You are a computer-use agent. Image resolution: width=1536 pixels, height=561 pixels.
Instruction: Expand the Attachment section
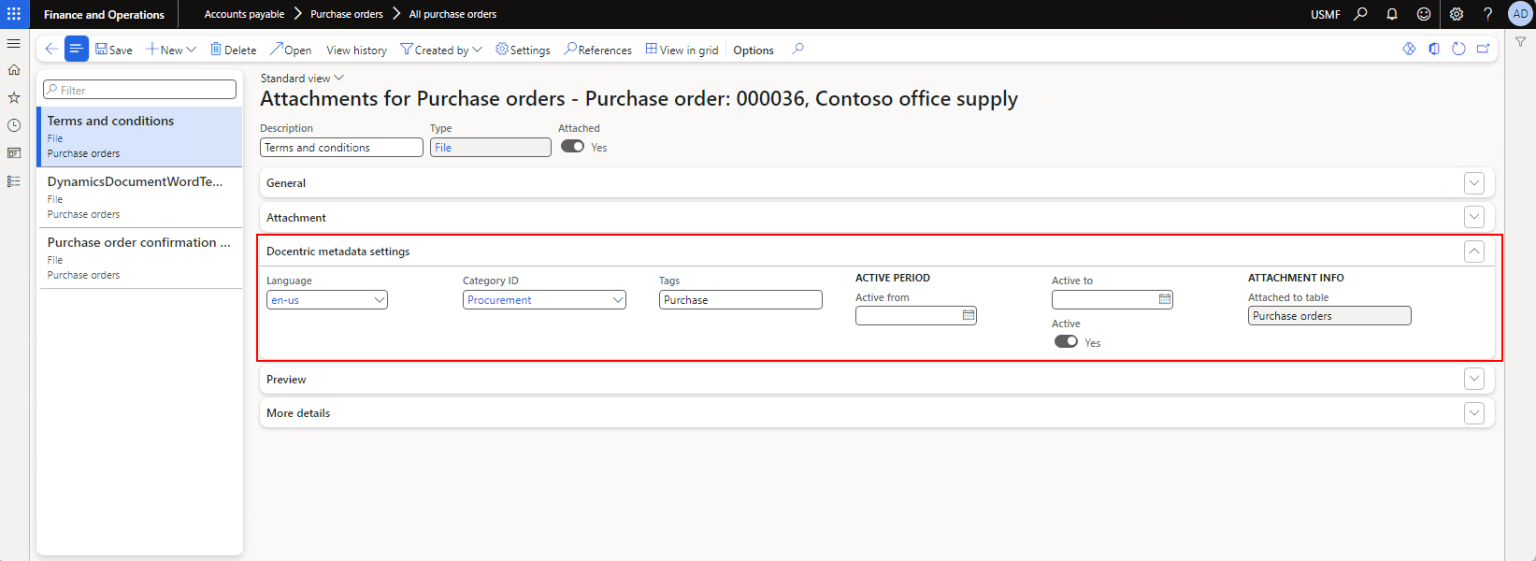tap(1474, 217)
